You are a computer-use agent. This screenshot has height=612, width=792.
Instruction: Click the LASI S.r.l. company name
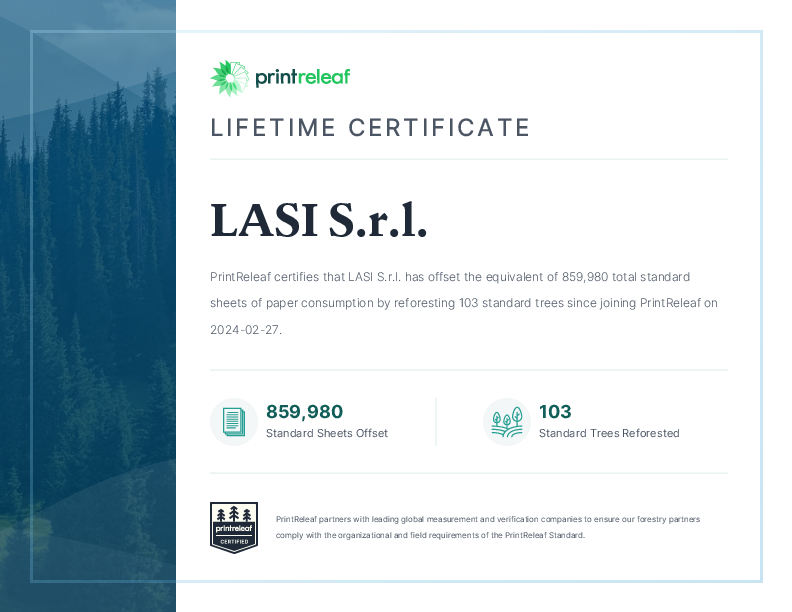pos(319,221)
